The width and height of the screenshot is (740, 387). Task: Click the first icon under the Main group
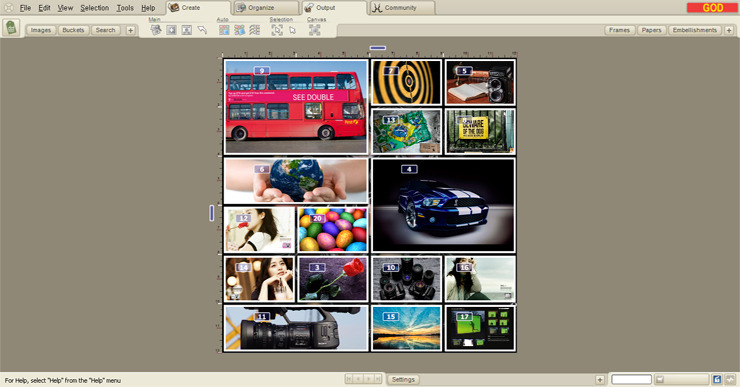(x=156, y=30)
